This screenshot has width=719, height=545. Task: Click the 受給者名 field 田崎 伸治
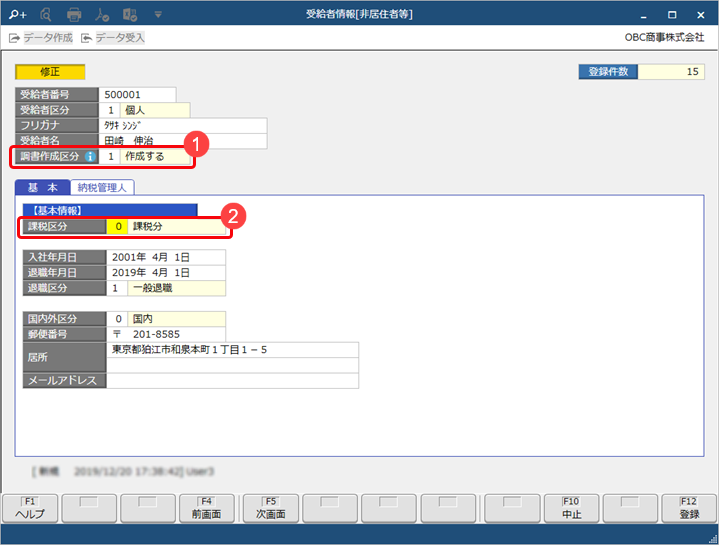tap(183, 141)
